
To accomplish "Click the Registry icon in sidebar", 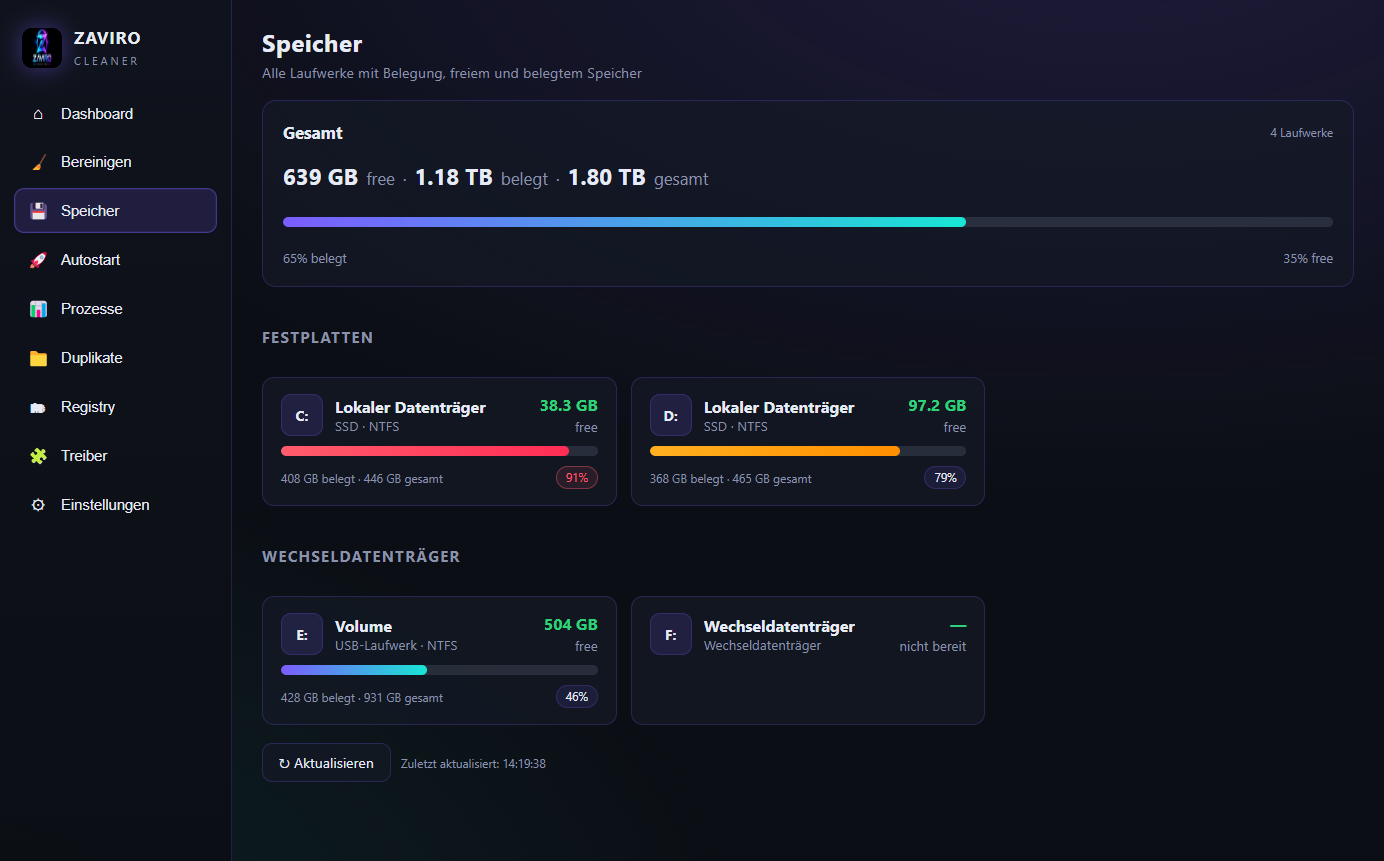I will pyautogui.click(x=38, y=407).
